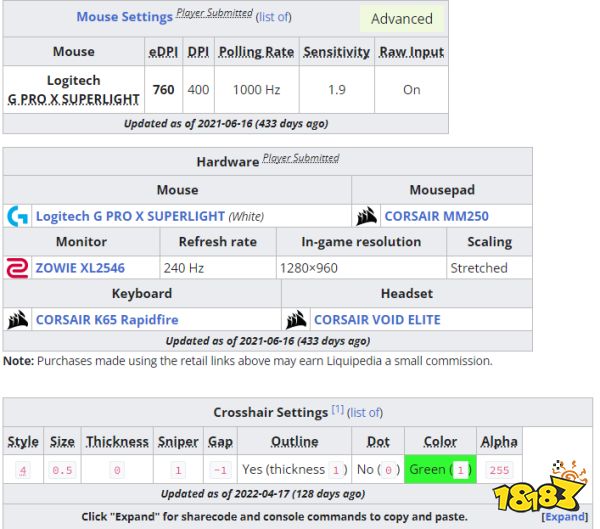The height and width of the screenshot is (529, 600).
Task: Open the Advanced mouse settings tab
Action: click(x=402, y=18)
